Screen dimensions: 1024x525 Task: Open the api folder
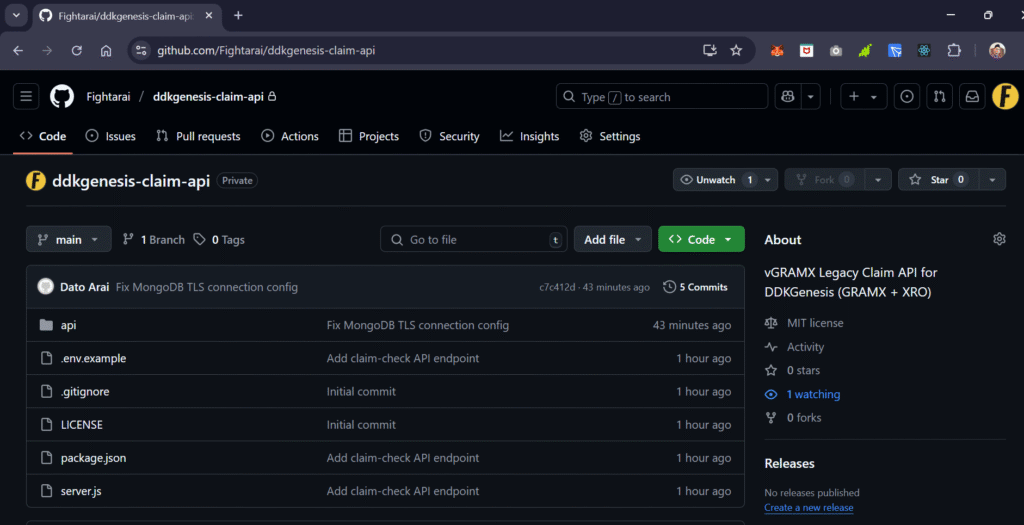(69, 325)
